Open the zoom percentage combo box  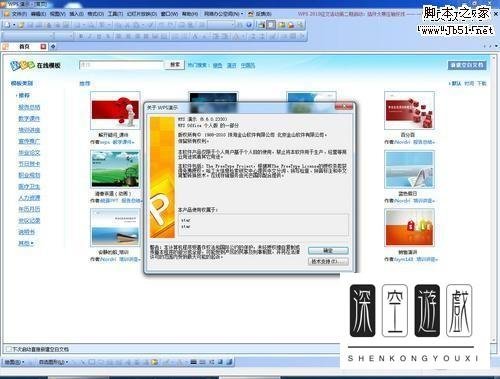[221, 25]
